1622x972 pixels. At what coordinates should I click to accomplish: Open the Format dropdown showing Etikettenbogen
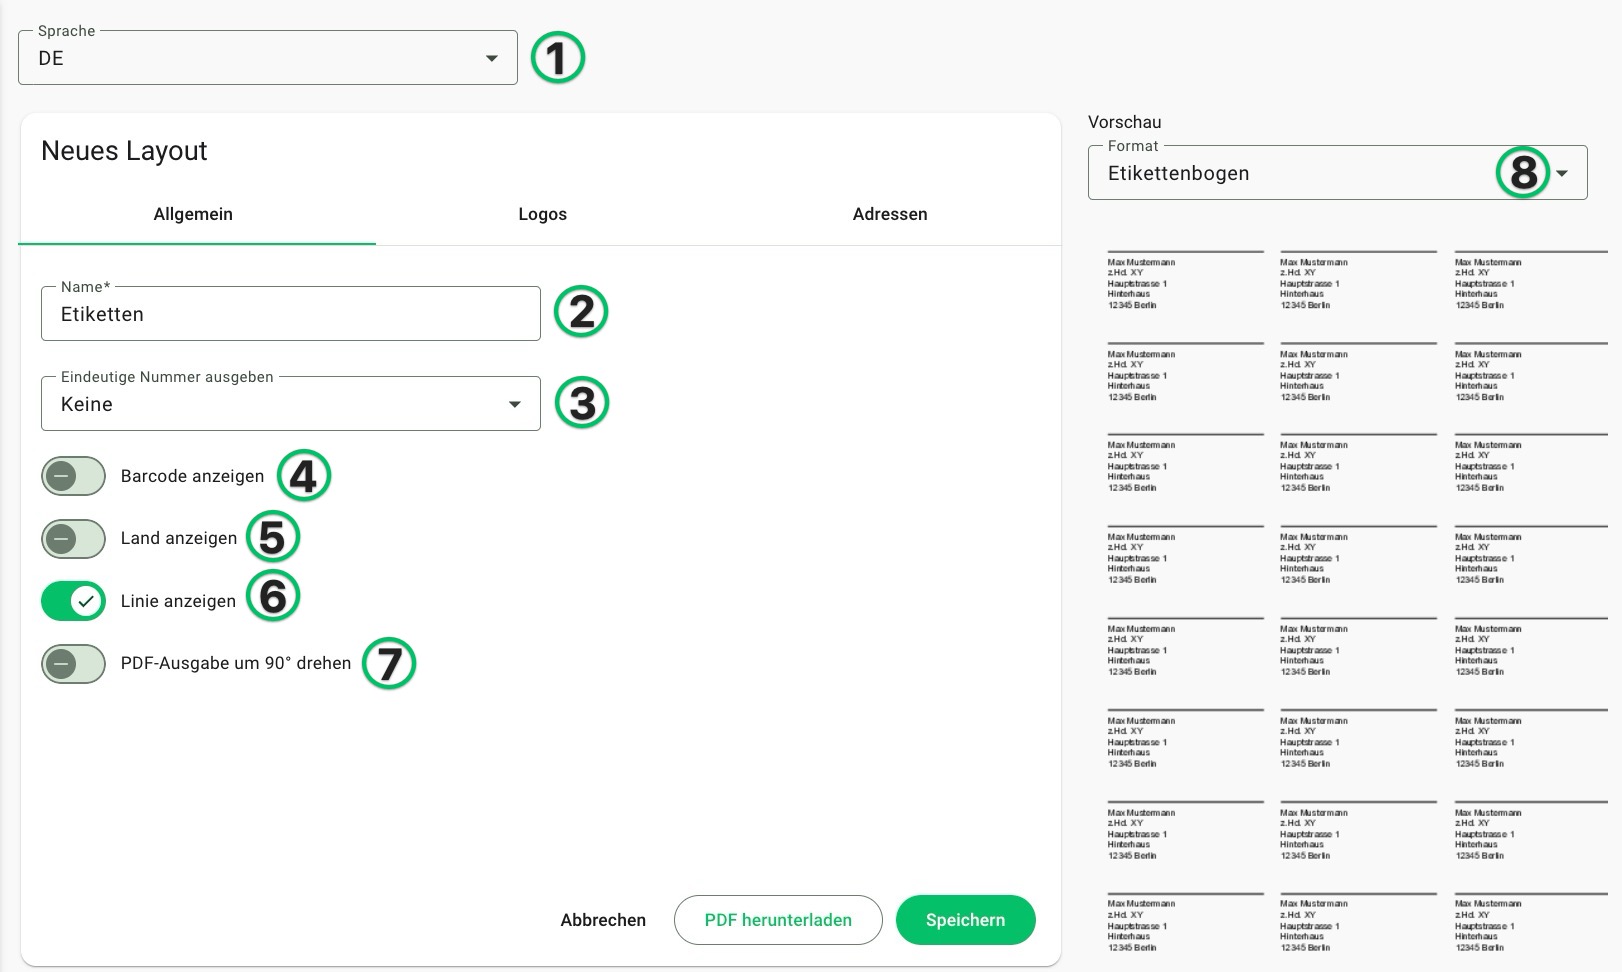1337,173
